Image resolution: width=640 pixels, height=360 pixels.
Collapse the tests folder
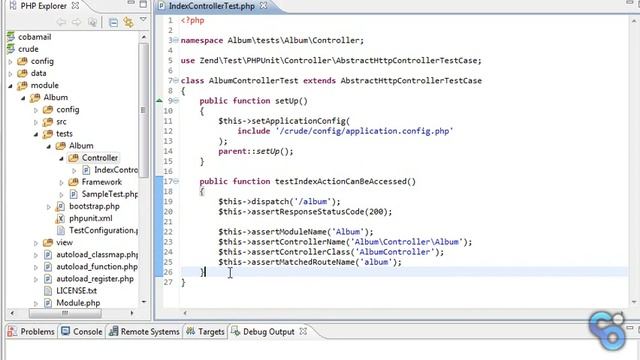pos(36,134)
